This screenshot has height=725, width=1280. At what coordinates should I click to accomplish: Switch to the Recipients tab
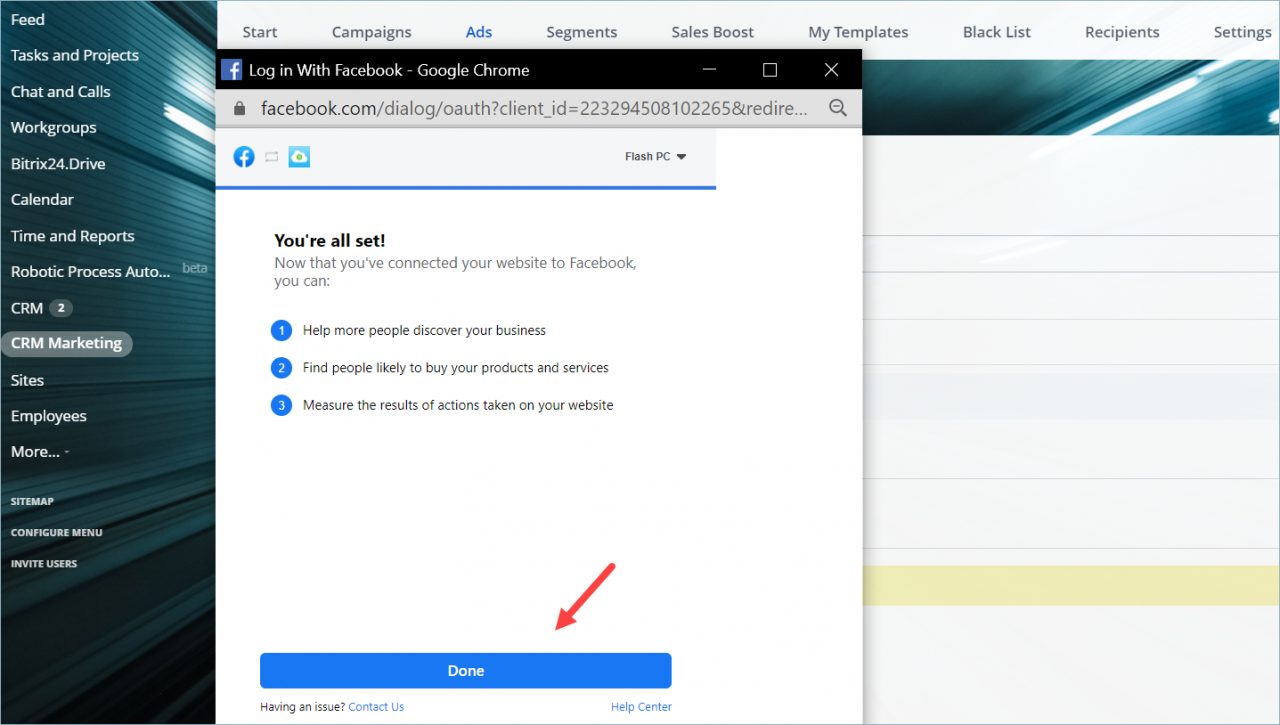tap(1122, 32)
